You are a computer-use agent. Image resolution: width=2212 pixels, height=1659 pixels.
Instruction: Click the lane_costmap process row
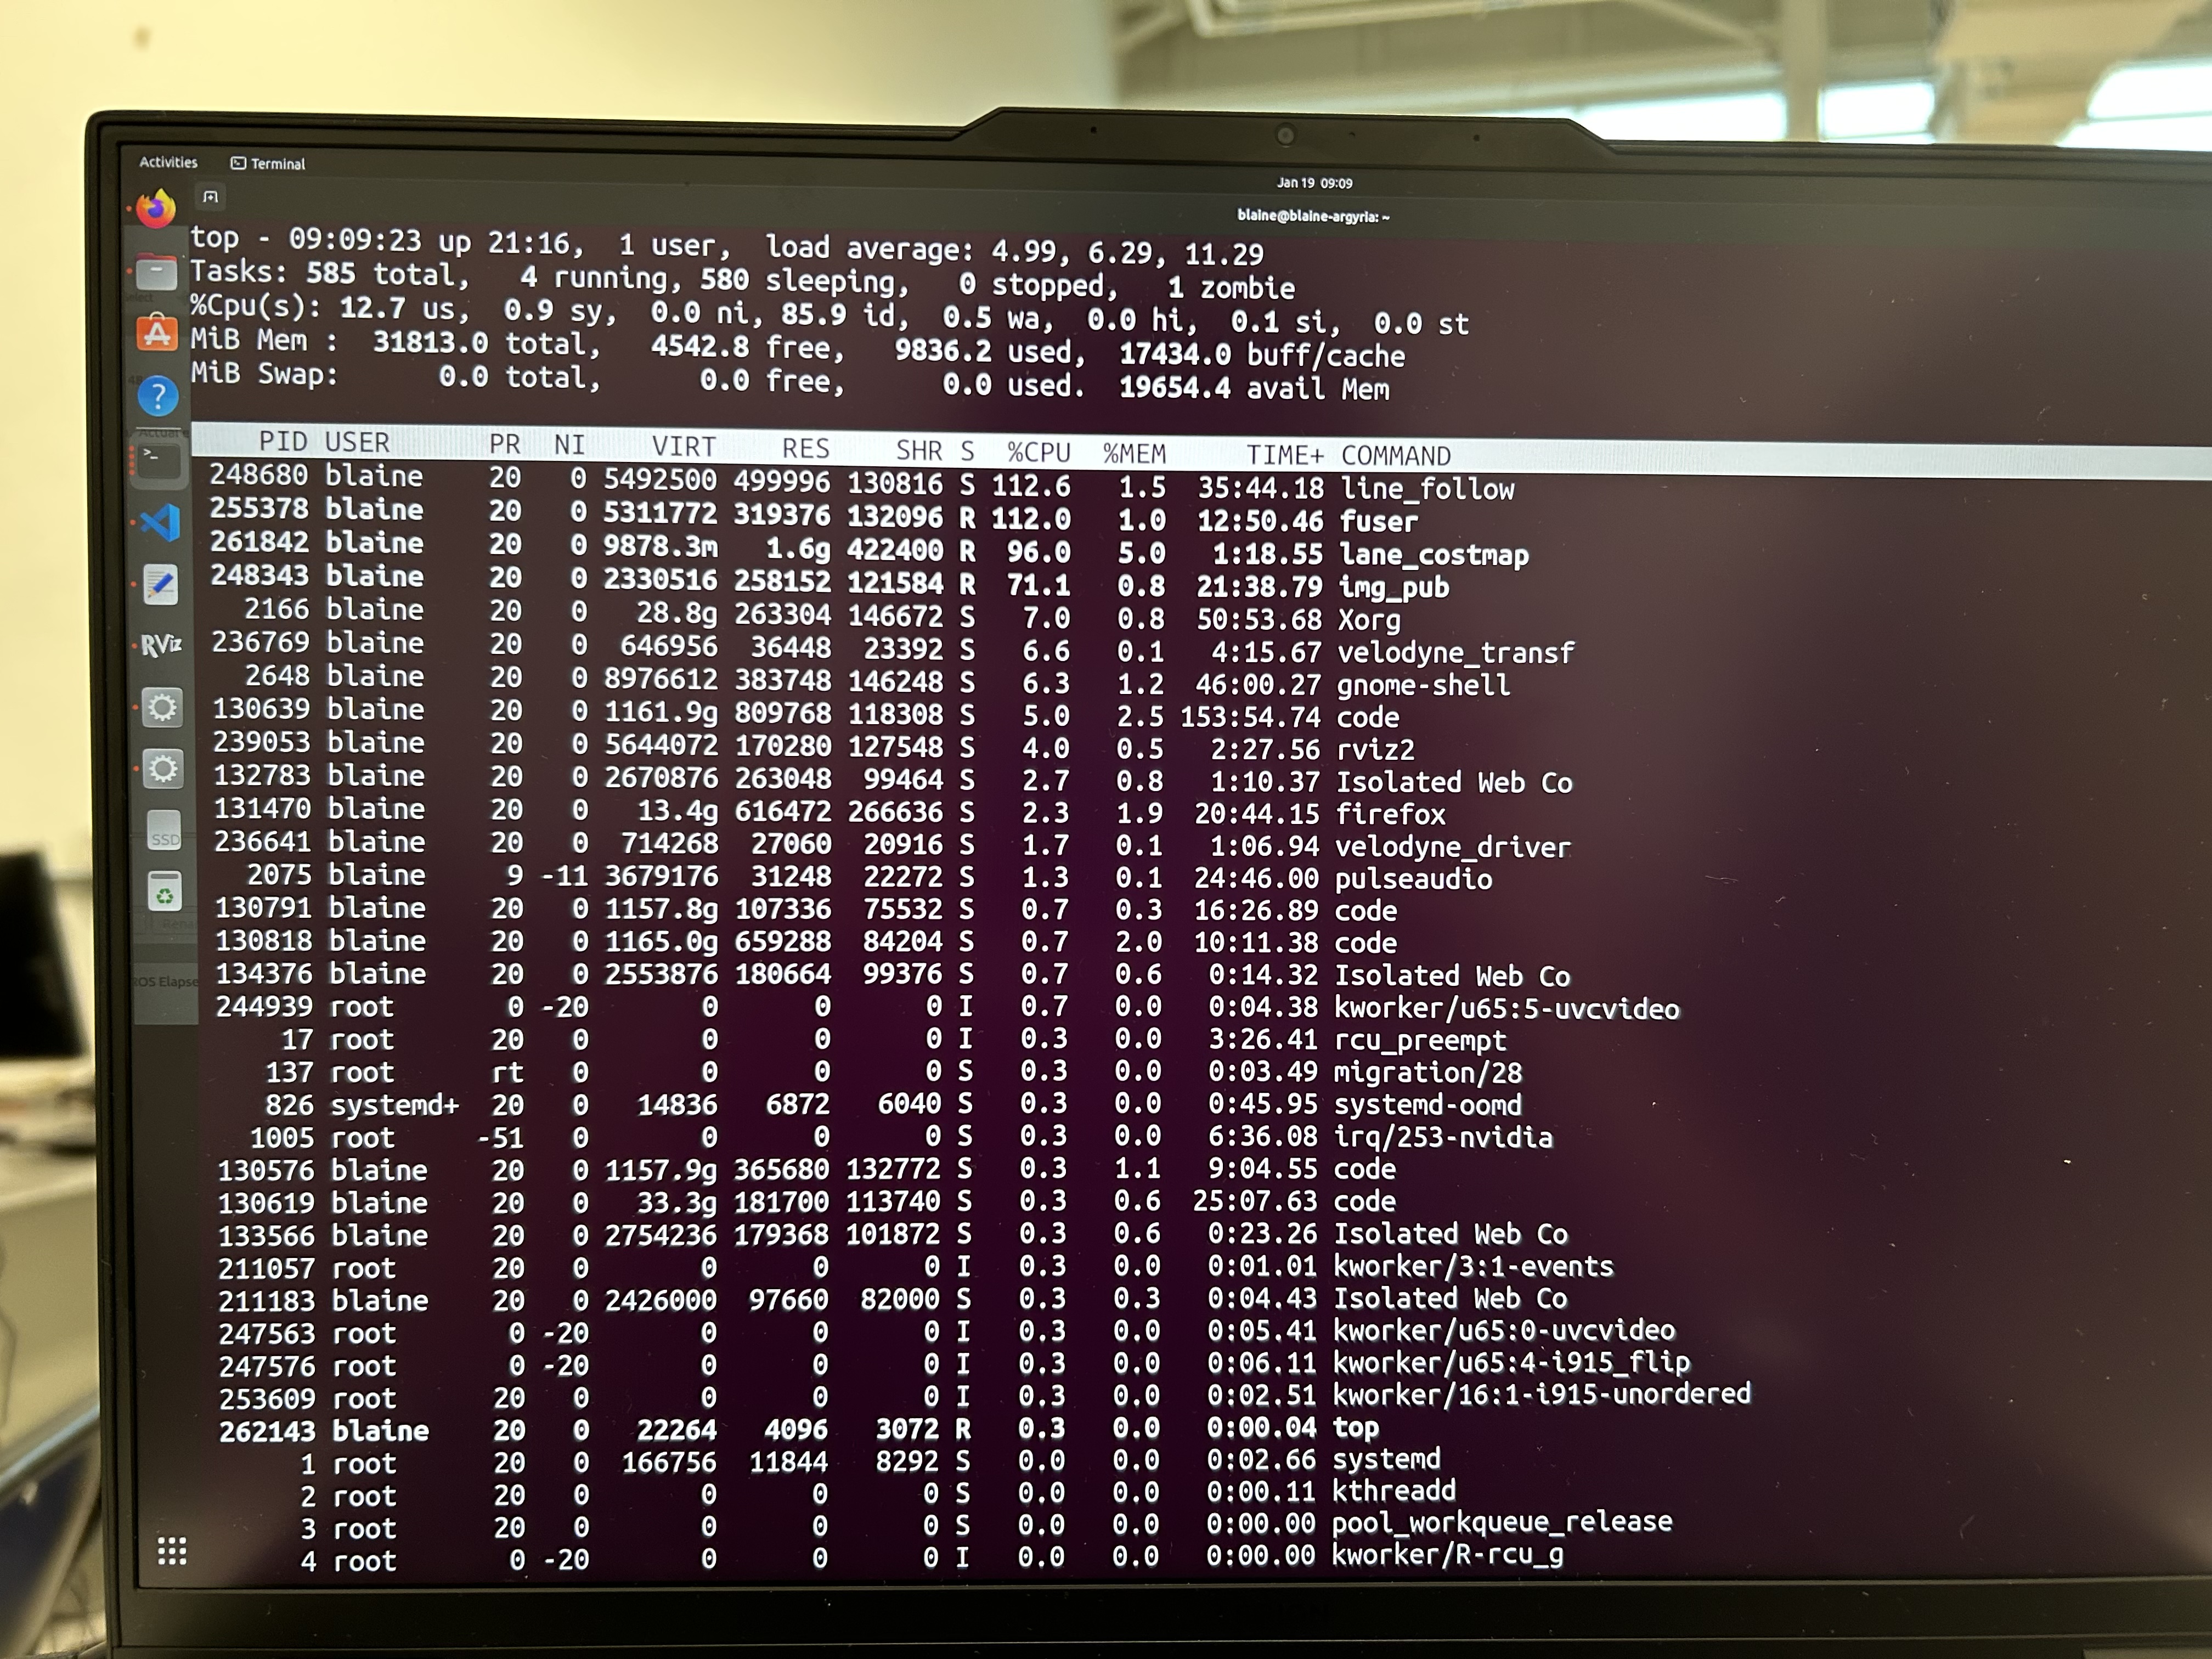[x=1433, y=555]
